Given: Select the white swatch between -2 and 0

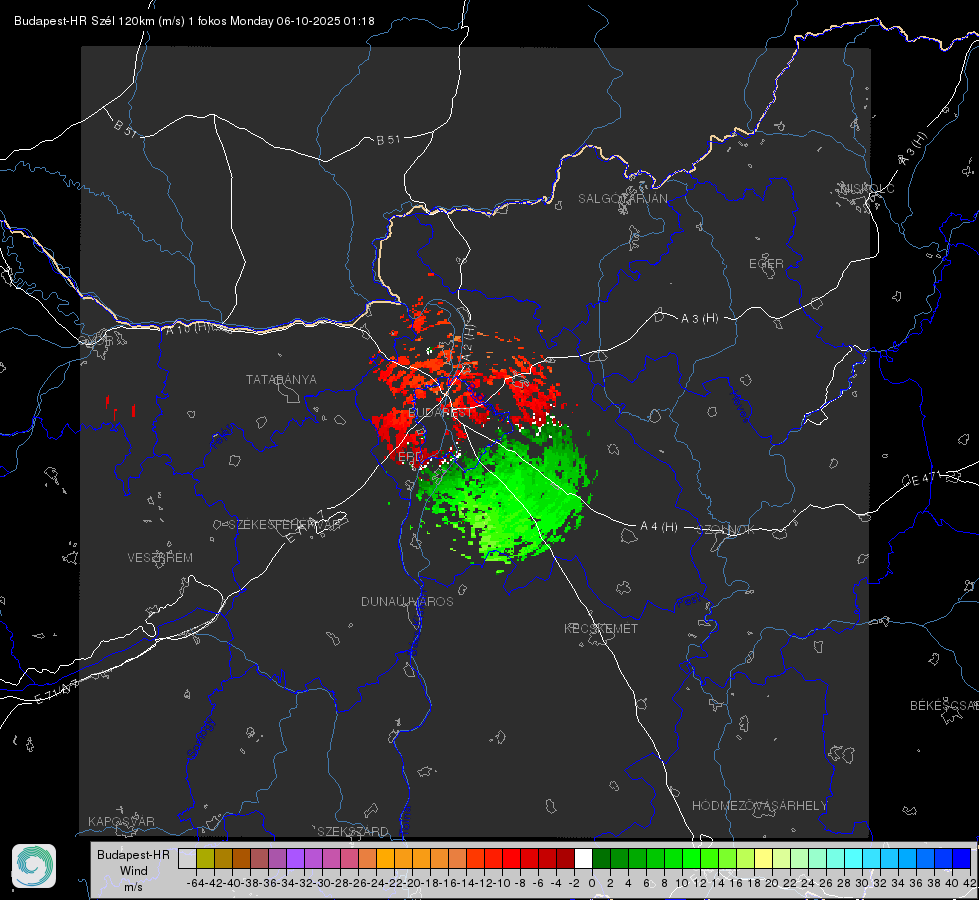Looking at the screenshot, I should point(583,858).
